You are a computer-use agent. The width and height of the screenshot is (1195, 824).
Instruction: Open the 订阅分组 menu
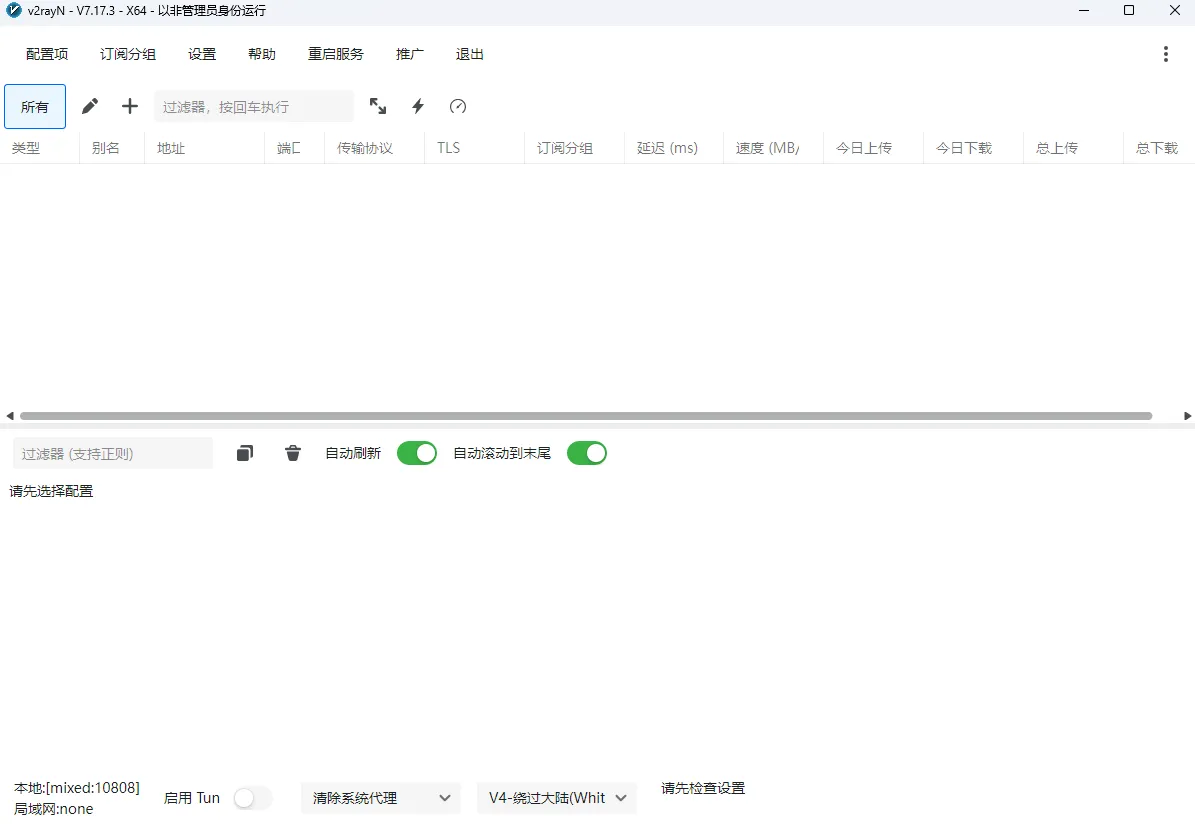coord(127,54)
